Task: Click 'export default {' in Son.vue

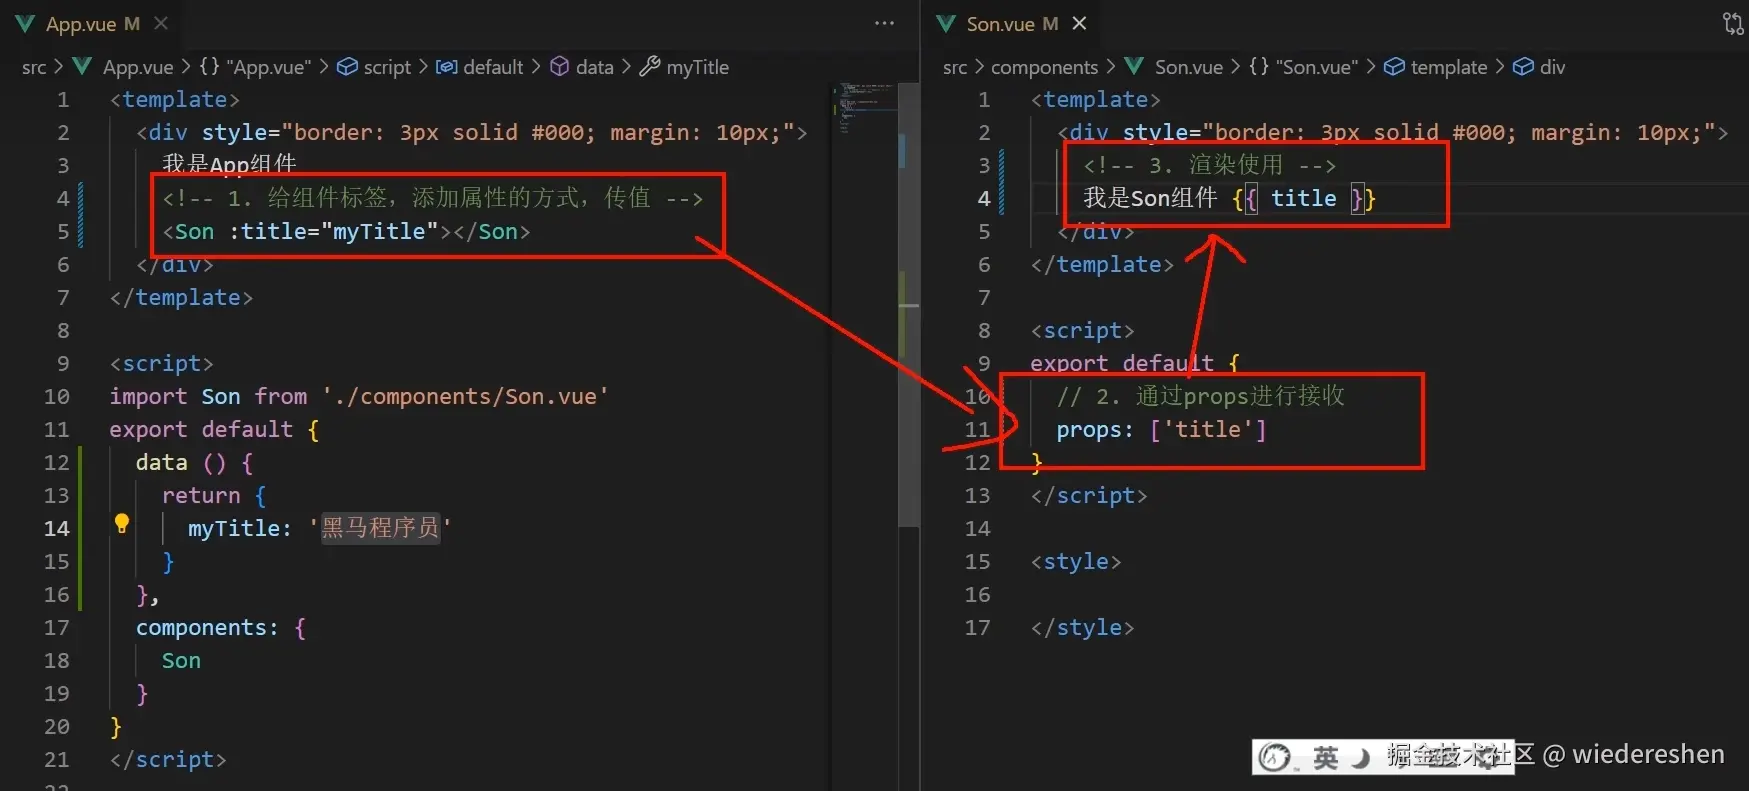Action: [x=1135, y=363]
